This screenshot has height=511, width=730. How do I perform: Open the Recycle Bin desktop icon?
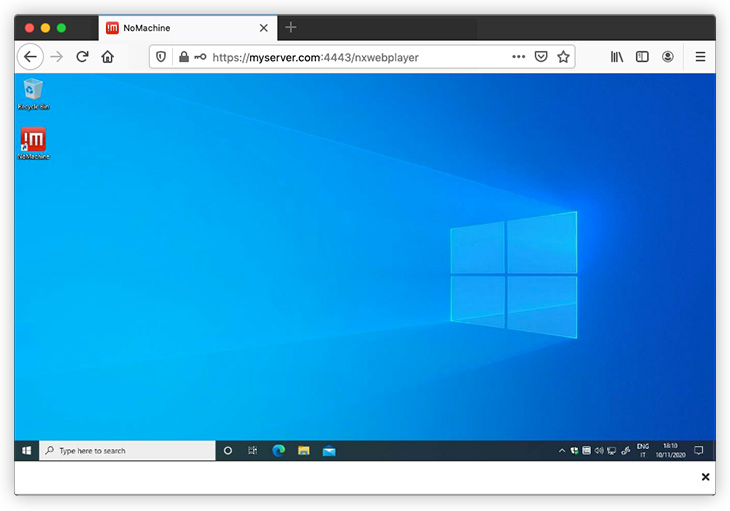point(33,91)
